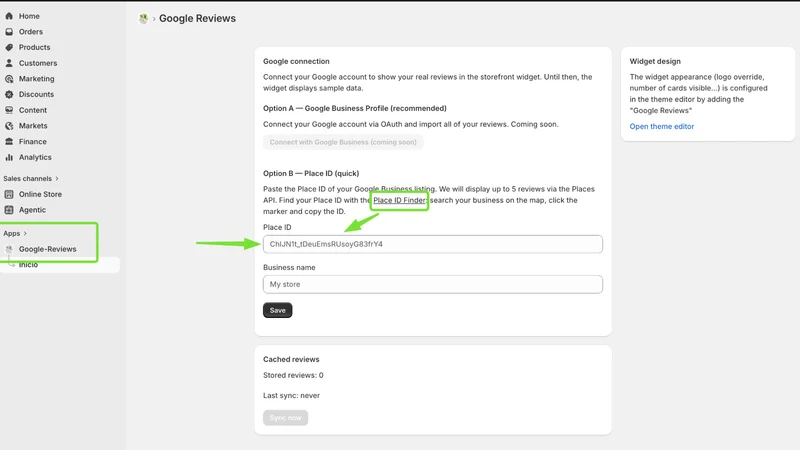Click Stored reviews: 0 text

[x=293, y=375]
